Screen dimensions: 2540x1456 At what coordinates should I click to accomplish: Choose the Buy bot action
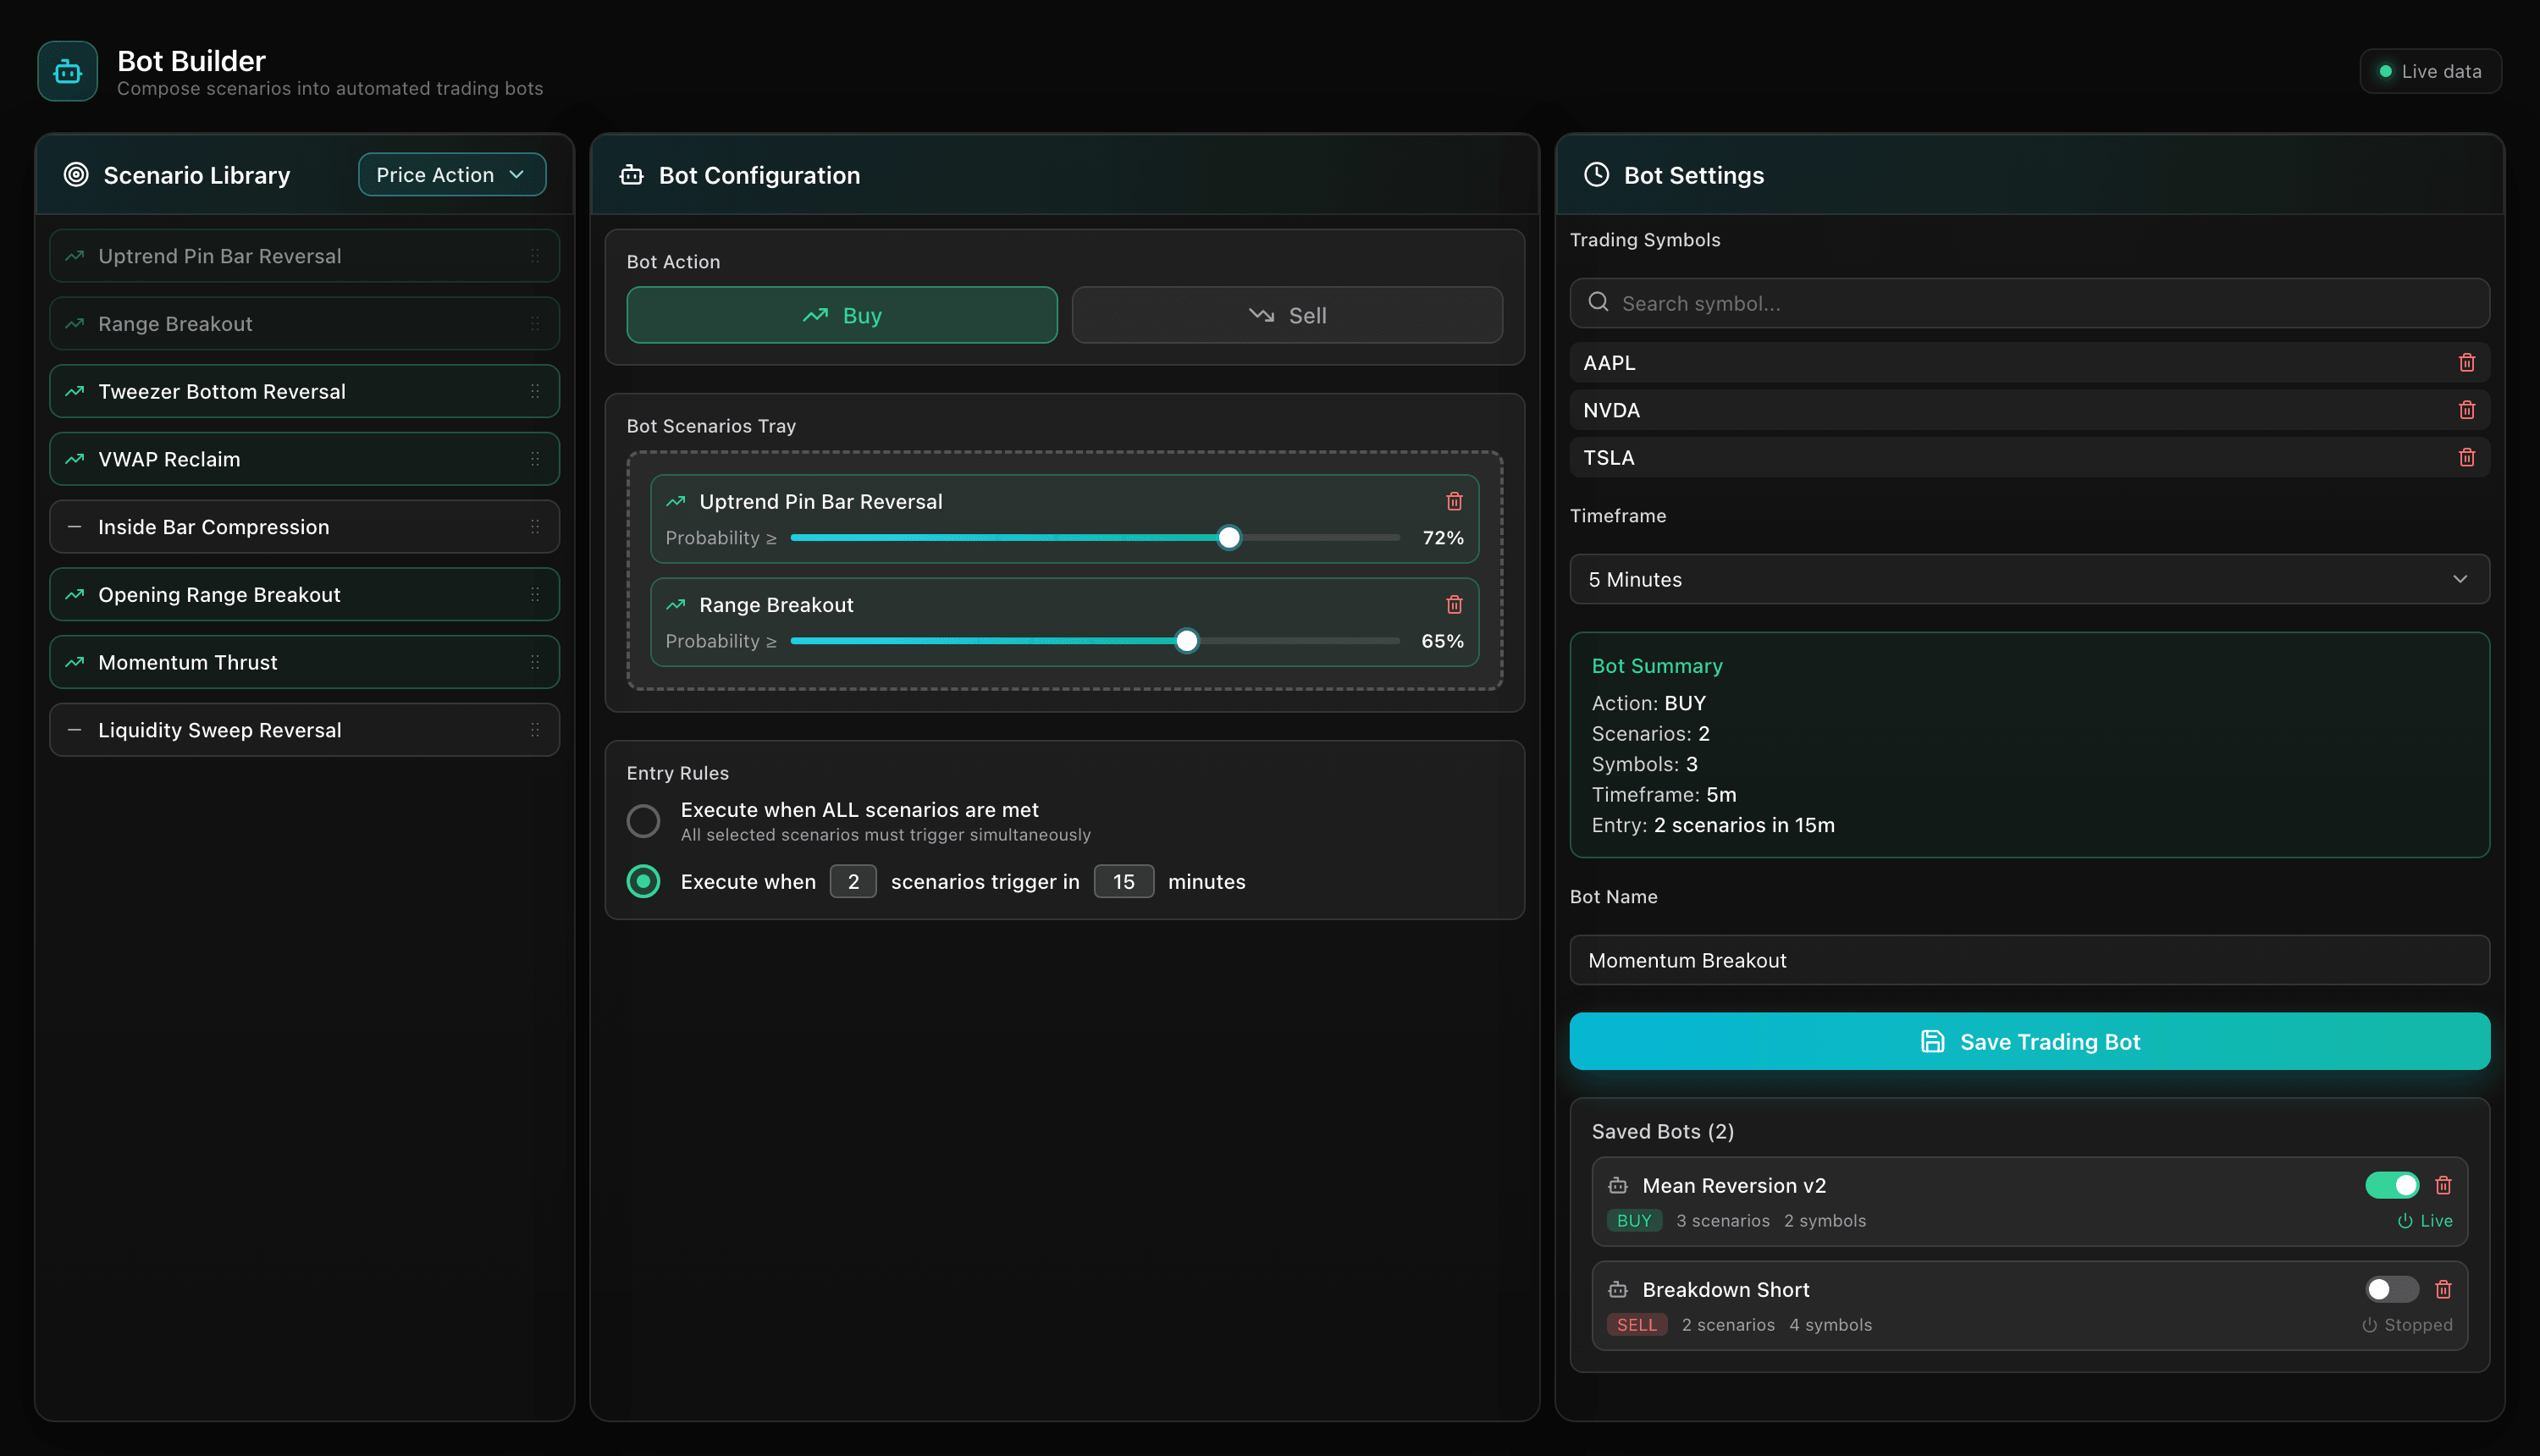(842, 315)
